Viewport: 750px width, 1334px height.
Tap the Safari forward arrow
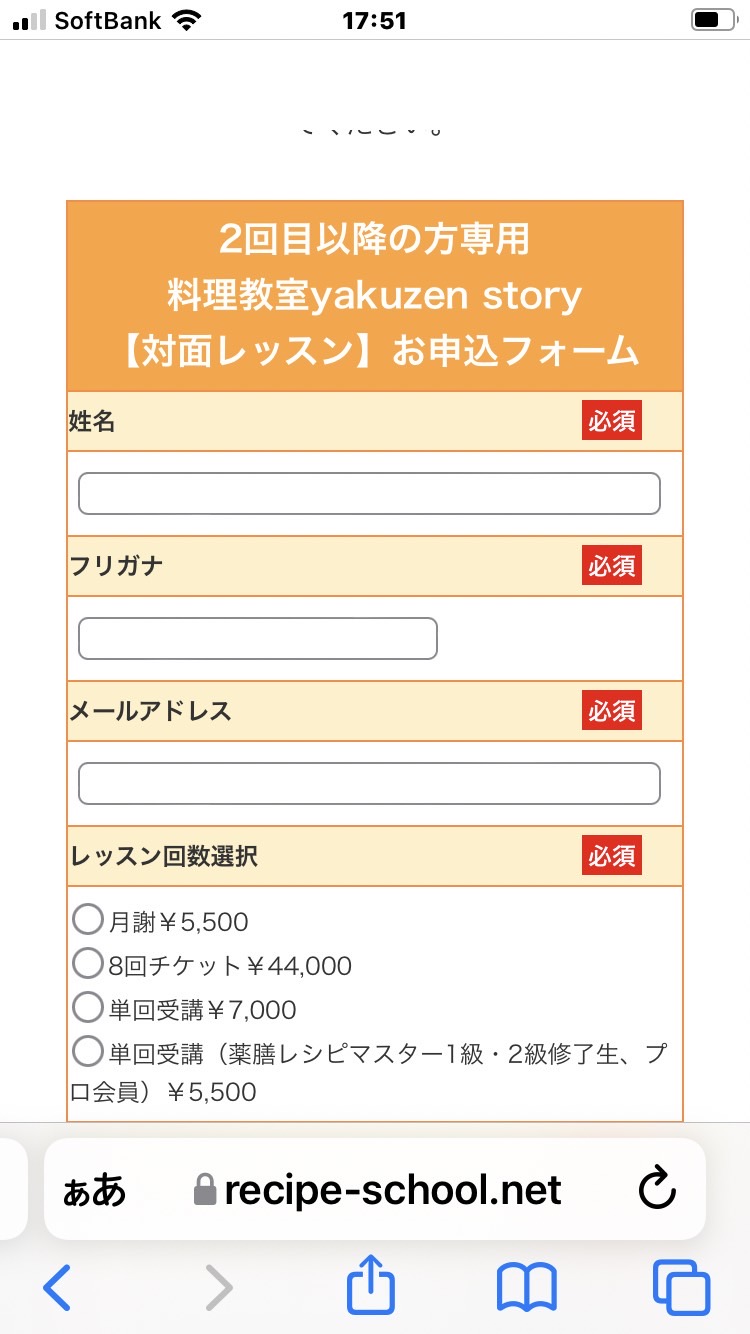(x=218, y=1286)
